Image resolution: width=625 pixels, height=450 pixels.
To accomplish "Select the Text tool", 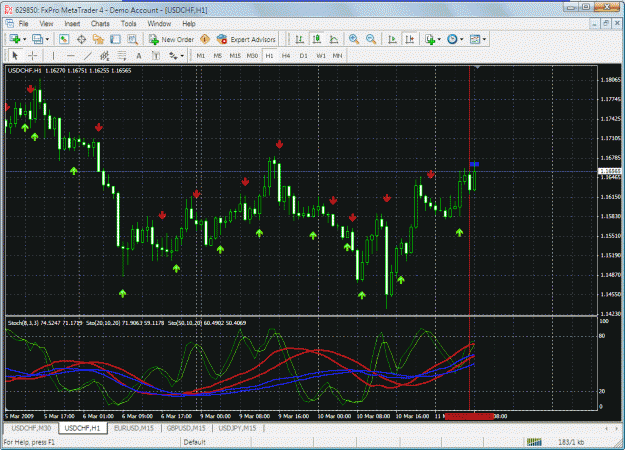I will [x=139, y=56].
